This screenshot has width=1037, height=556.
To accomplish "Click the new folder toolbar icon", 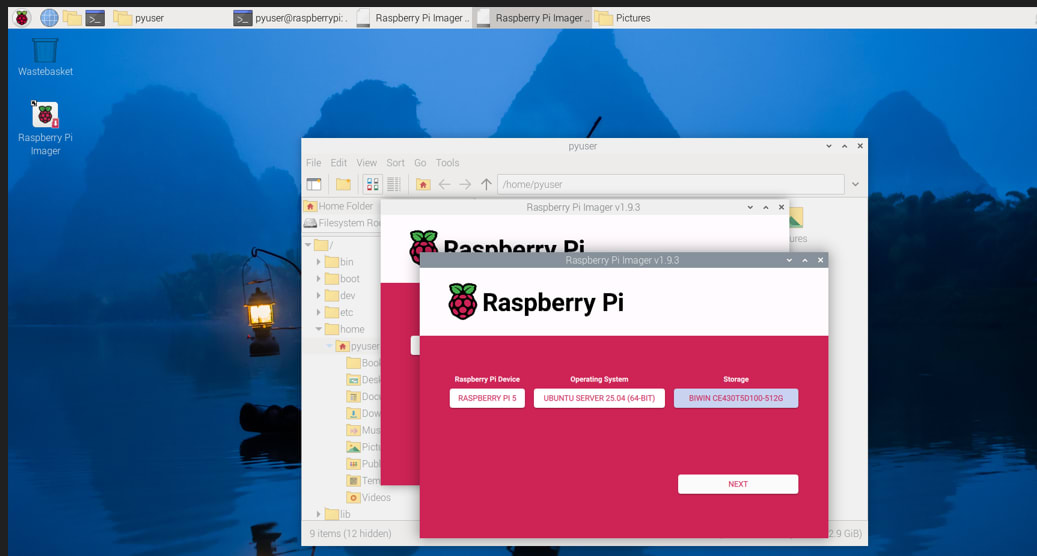I will [x=343, y=184].
